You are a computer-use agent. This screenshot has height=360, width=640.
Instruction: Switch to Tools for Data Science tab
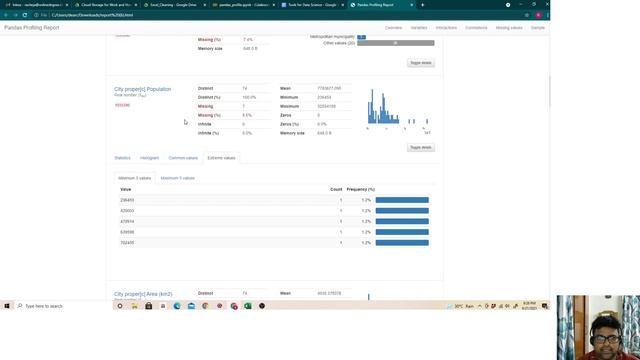pyautogui.click(x=312, y=5)
